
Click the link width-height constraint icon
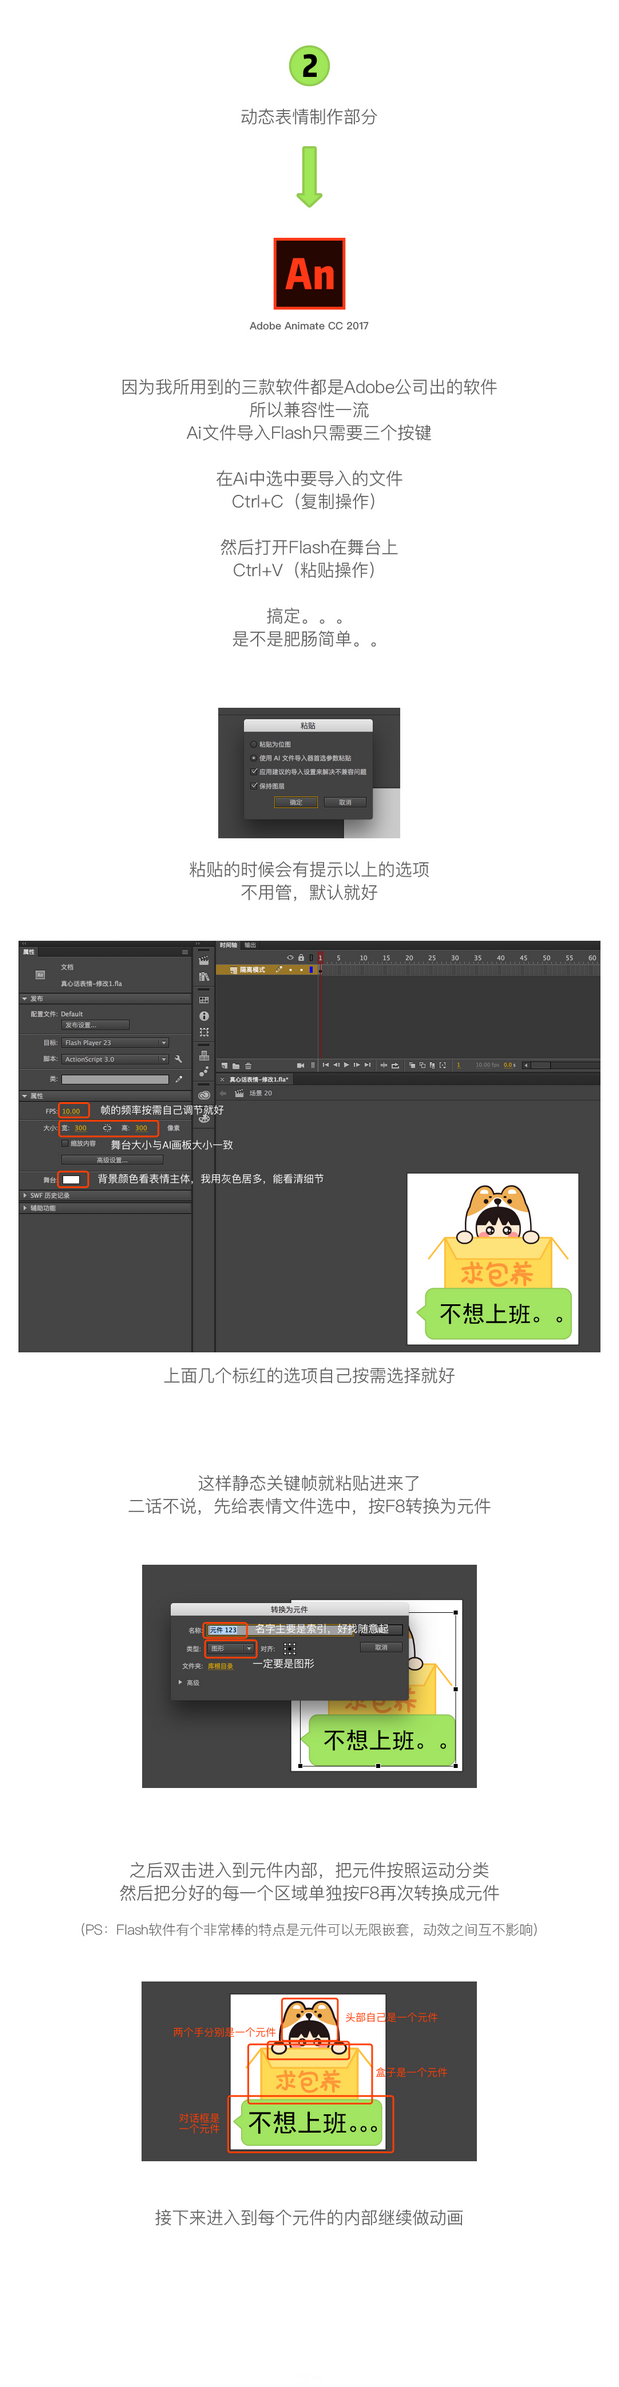tap(107, 1128)
